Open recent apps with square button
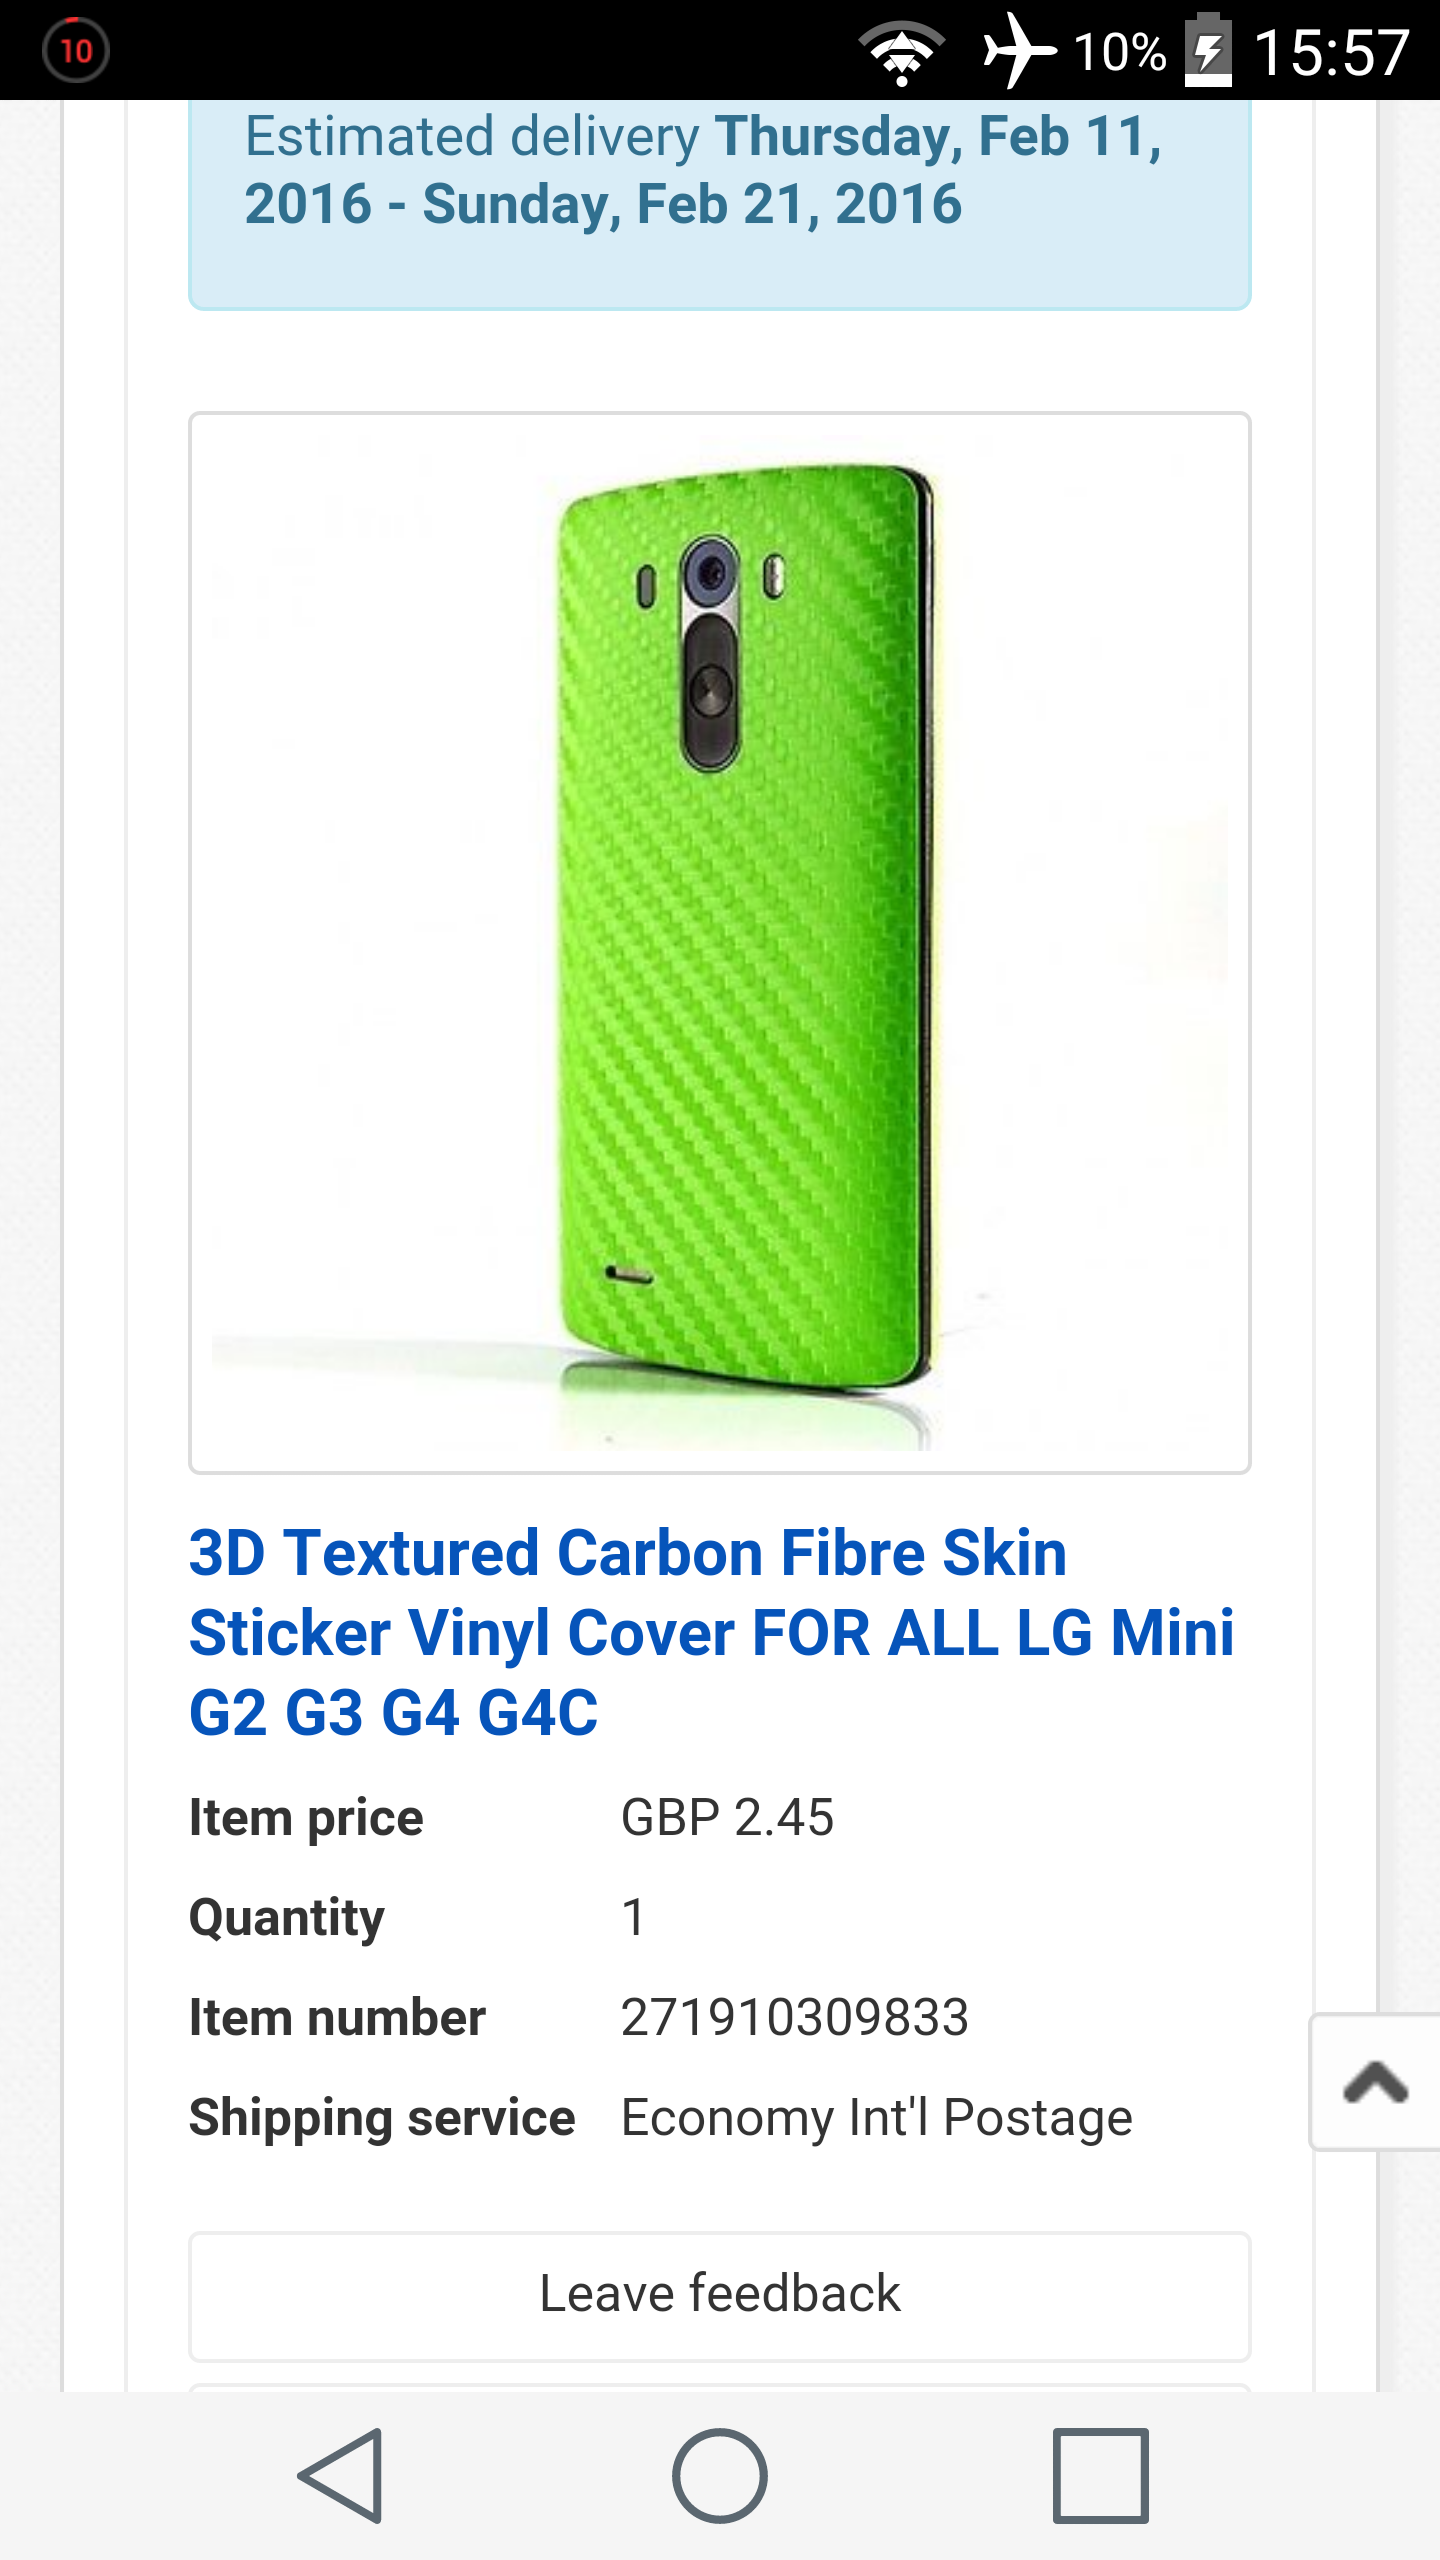The image size is (1440, 2560). 1100,2475
